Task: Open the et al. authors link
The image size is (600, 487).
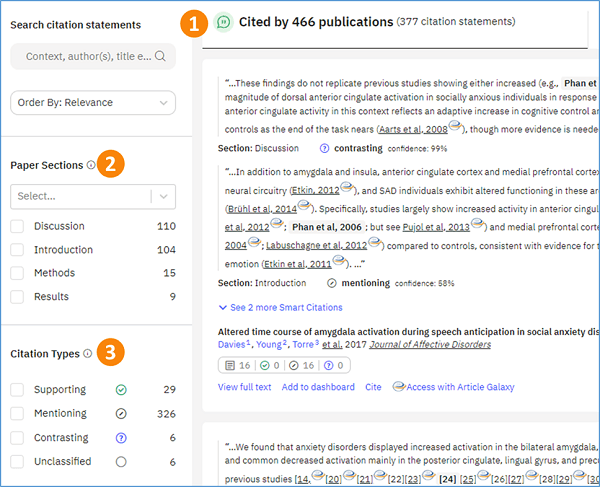Action: [332, 344]
